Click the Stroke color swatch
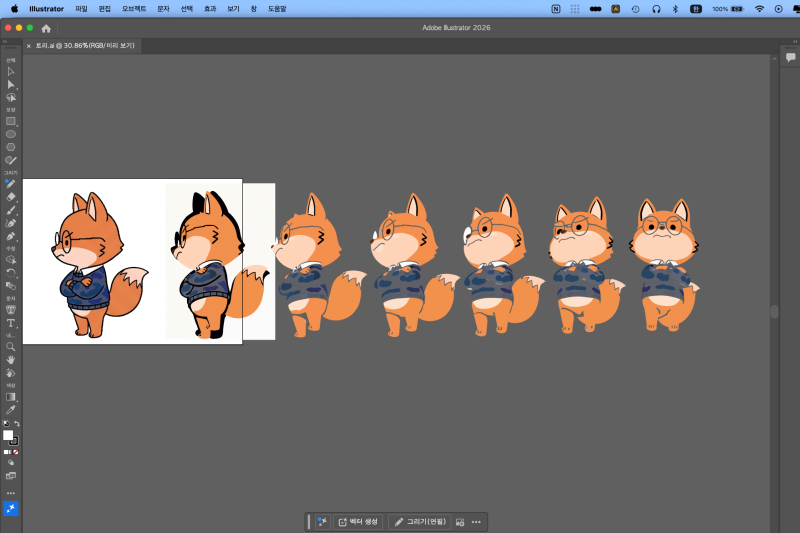The width and height of the screenshot is (800, 533). (x=14, y=441)
